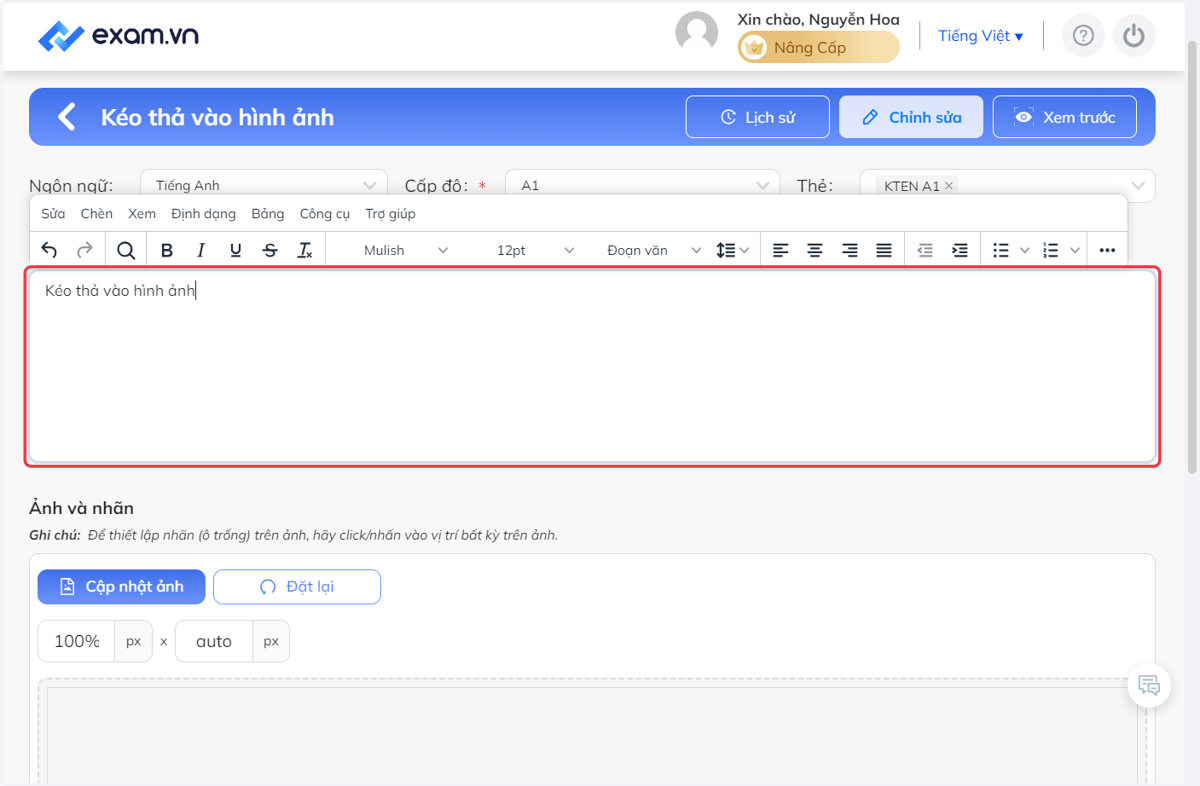Screen dimensions: 1200x786
Task: Open the Chèn menu
Action: (x=97, y=213)
